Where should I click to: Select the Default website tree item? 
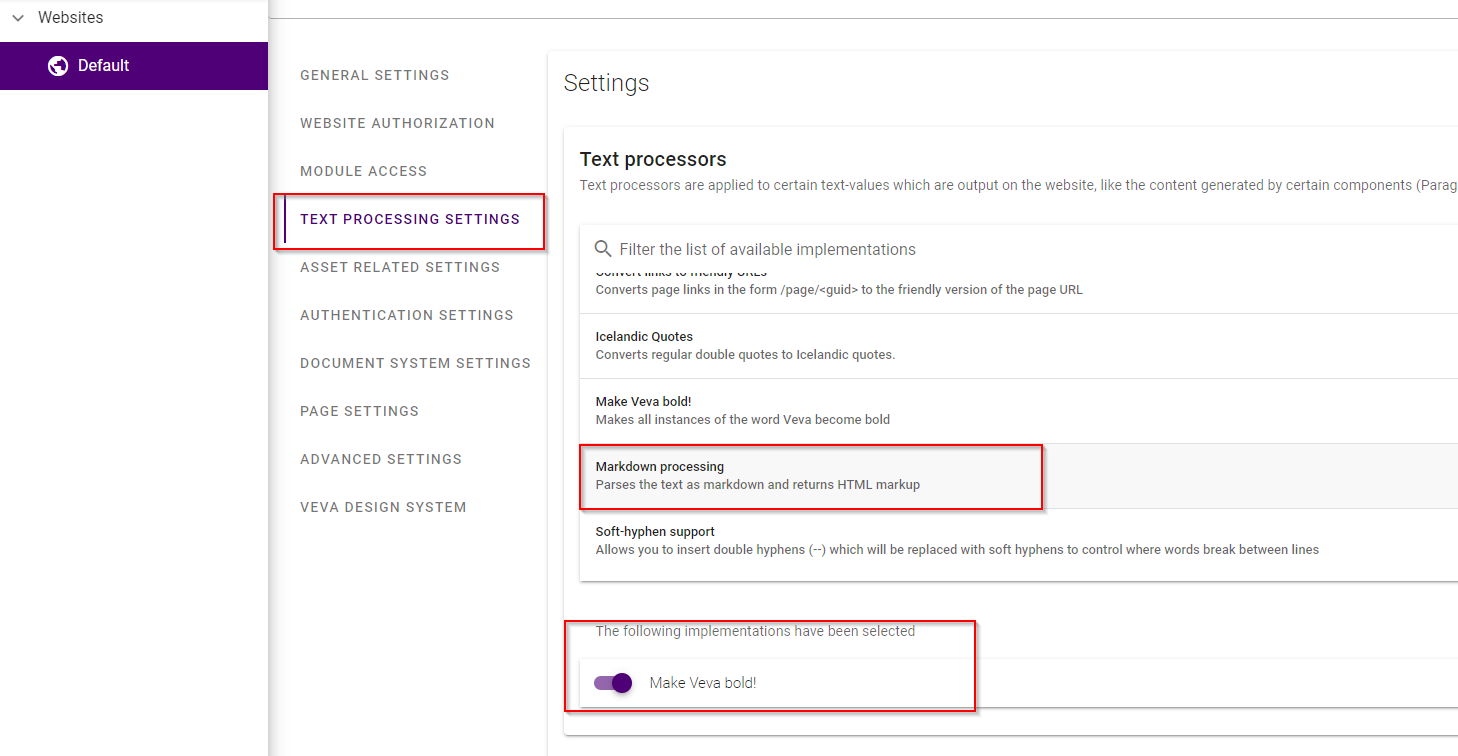[134, 66]
